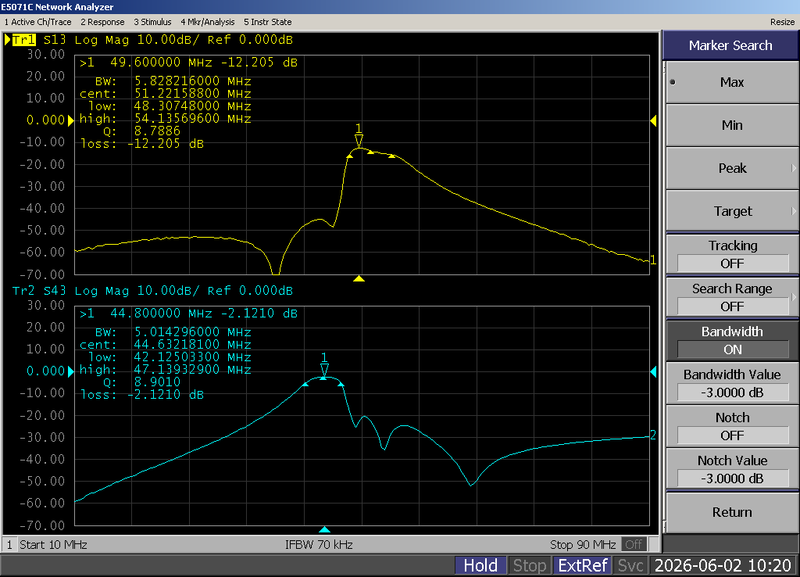Click trace number 1 label at right of Tr1
The height and width of the screenshot is (577, 800).
tap(653, 260)
